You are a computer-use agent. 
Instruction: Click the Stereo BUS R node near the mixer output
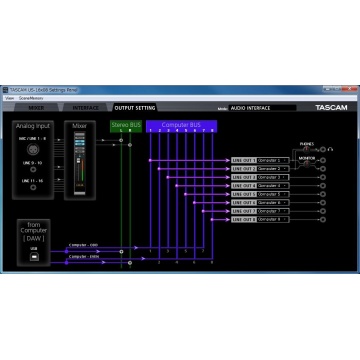click(130, 145)
